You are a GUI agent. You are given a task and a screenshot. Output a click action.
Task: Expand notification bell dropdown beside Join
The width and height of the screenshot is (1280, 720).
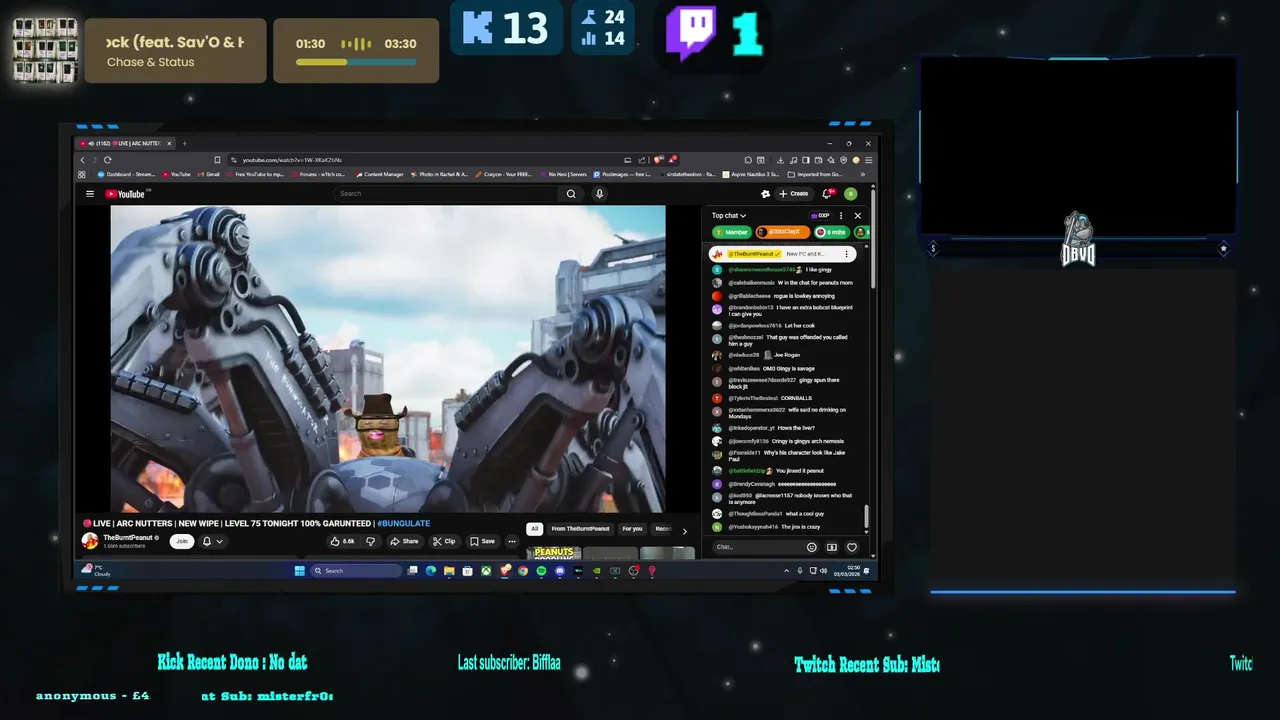pos(213,541)
